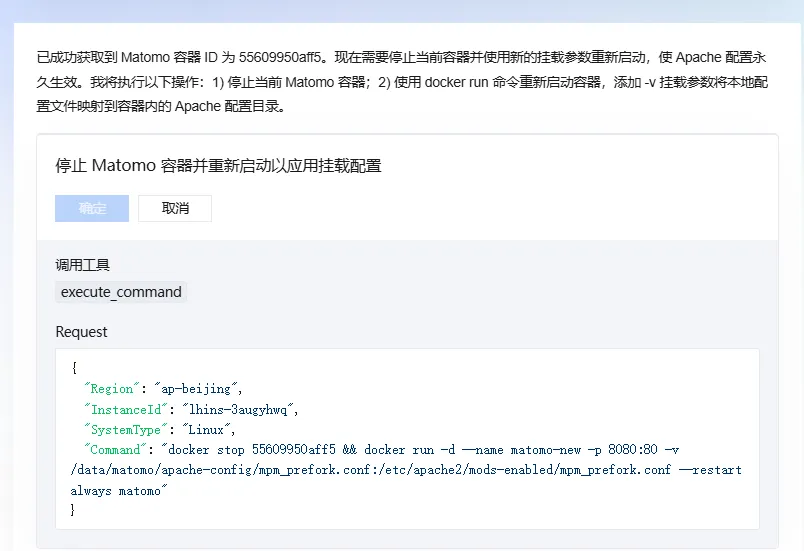Image resolution: width=804 pixels, height=551 pixels.
Task: Select the execute_command tool name tag
Action: tap(121, 292)
